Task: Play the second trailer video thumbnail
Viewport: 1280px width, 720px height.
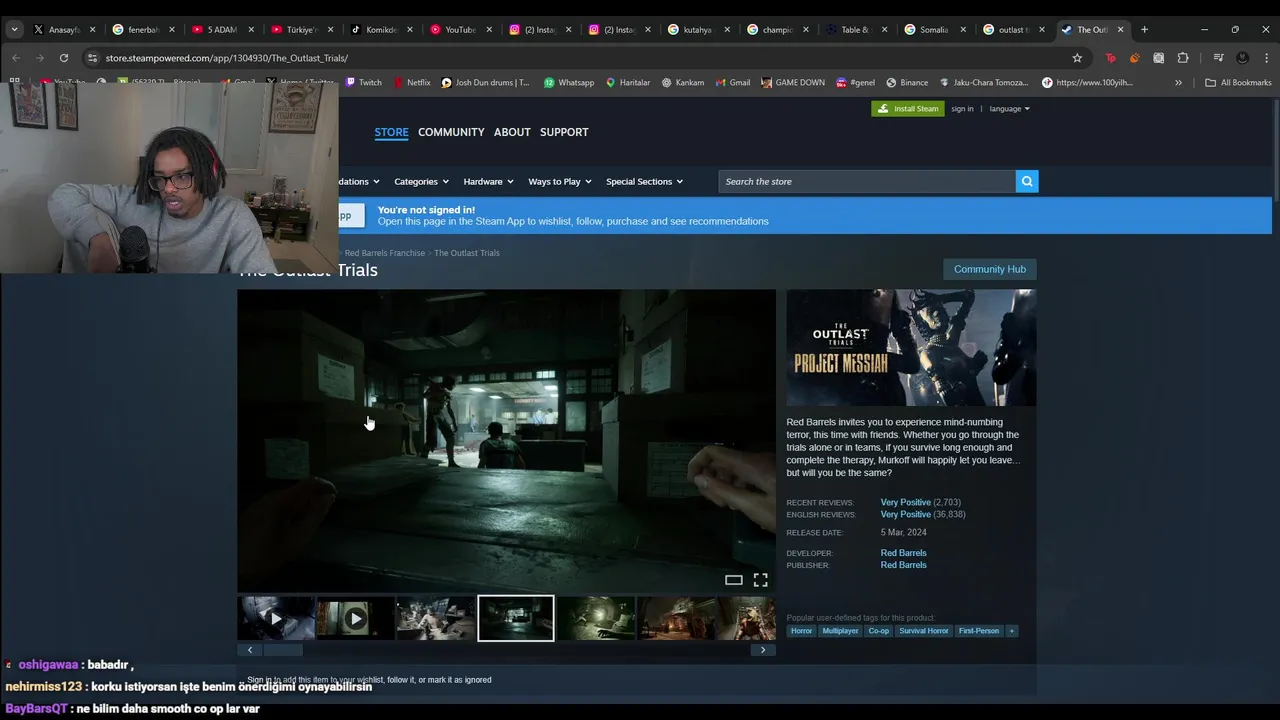Action: click(x=355, y=619)
